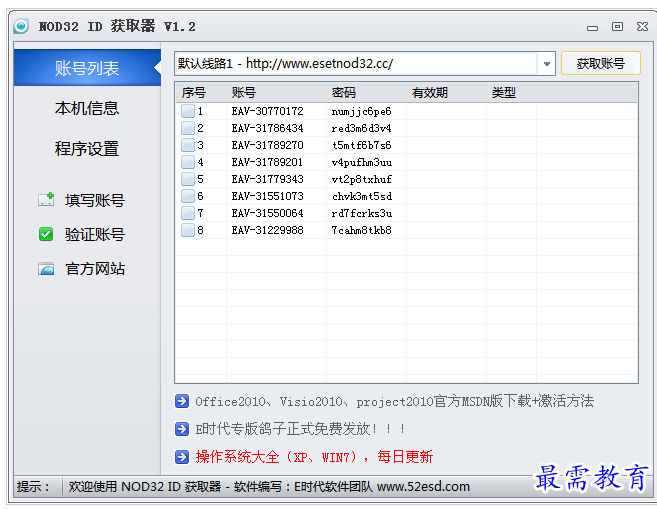Click password numjjc6pe6
The image size is (657, 509).
pyautogui.click(x=362, y=111)
